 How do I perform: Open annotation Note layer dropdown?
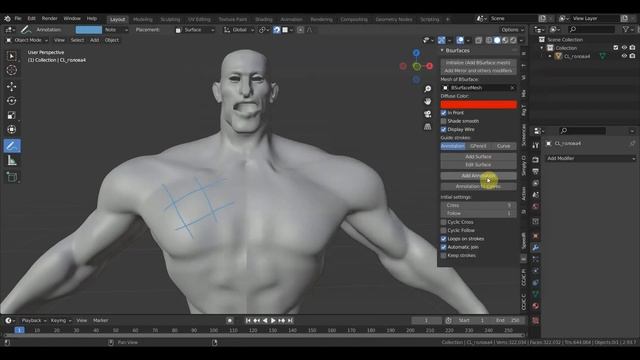click(x=116, y=30)
